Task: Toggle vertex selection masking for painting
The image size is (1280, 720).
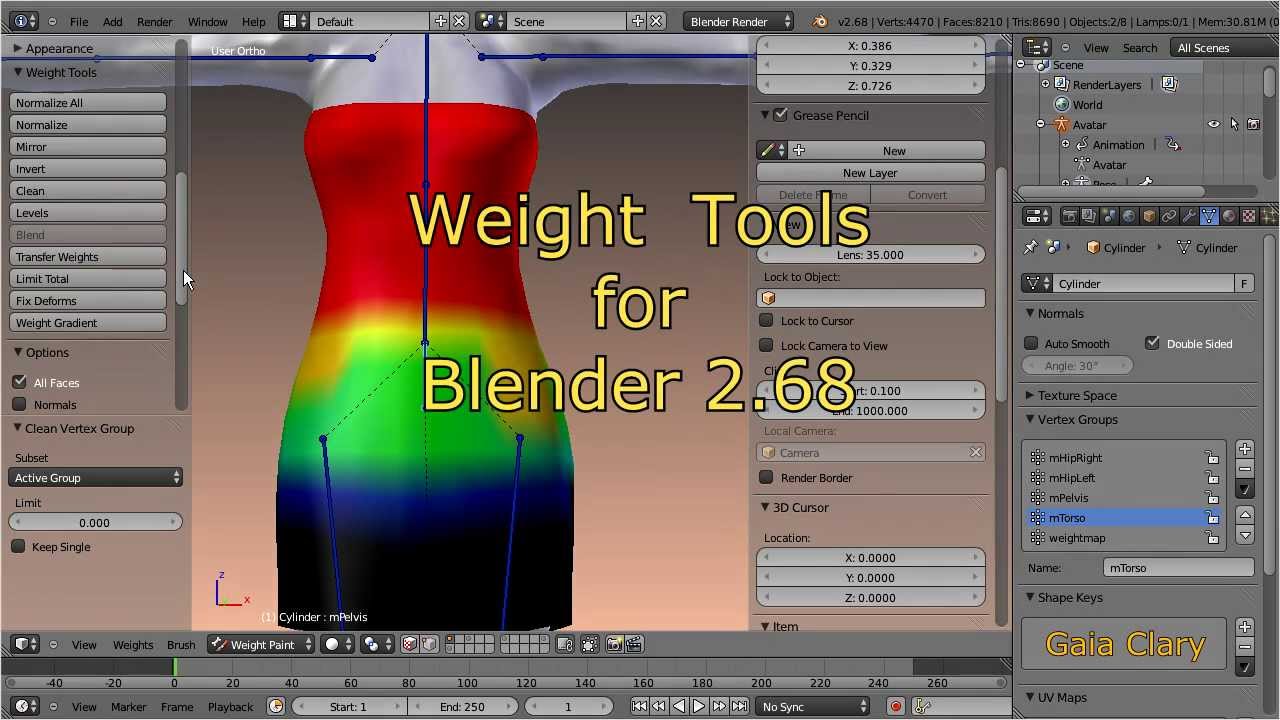Action: click(x=429, y=645)
